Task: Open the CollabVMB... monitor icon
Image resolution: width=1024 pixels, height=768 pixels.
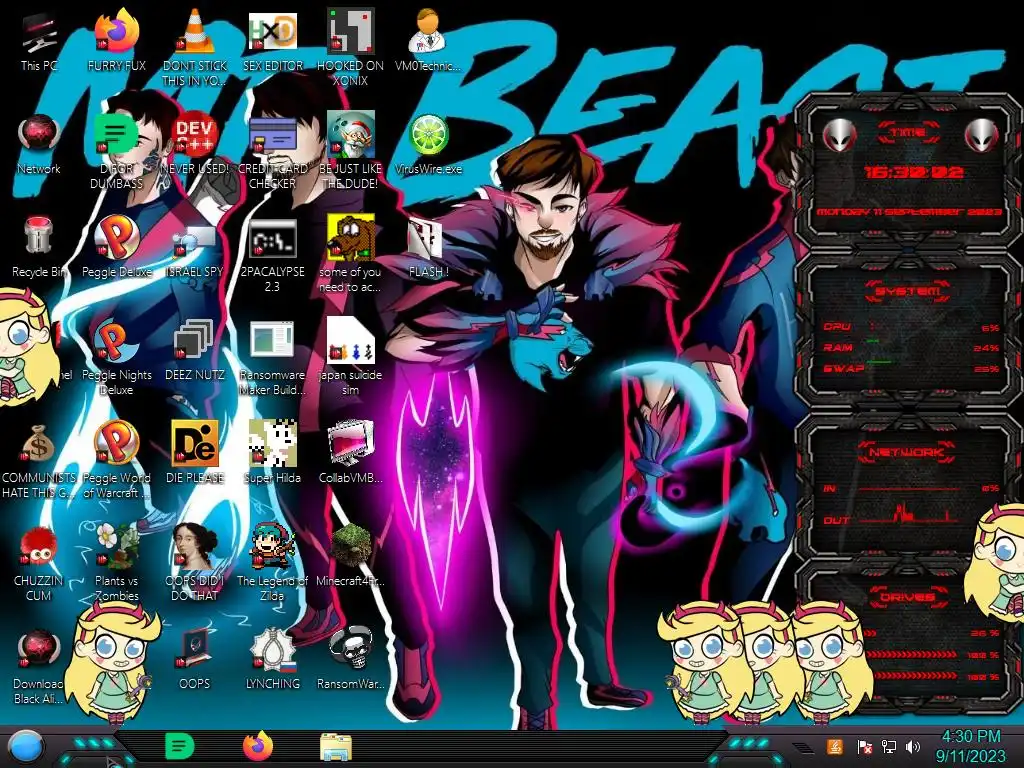Action: pyautogui.click(x=350, y=453)
